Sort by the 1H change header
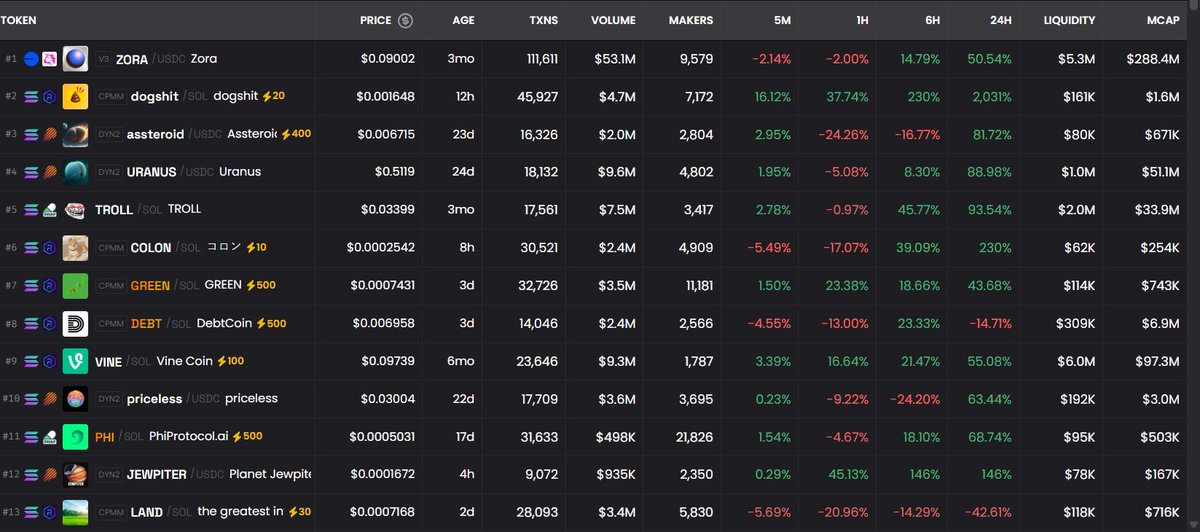1200x532 pixels. pyautogui.click(x=861, y=20)
